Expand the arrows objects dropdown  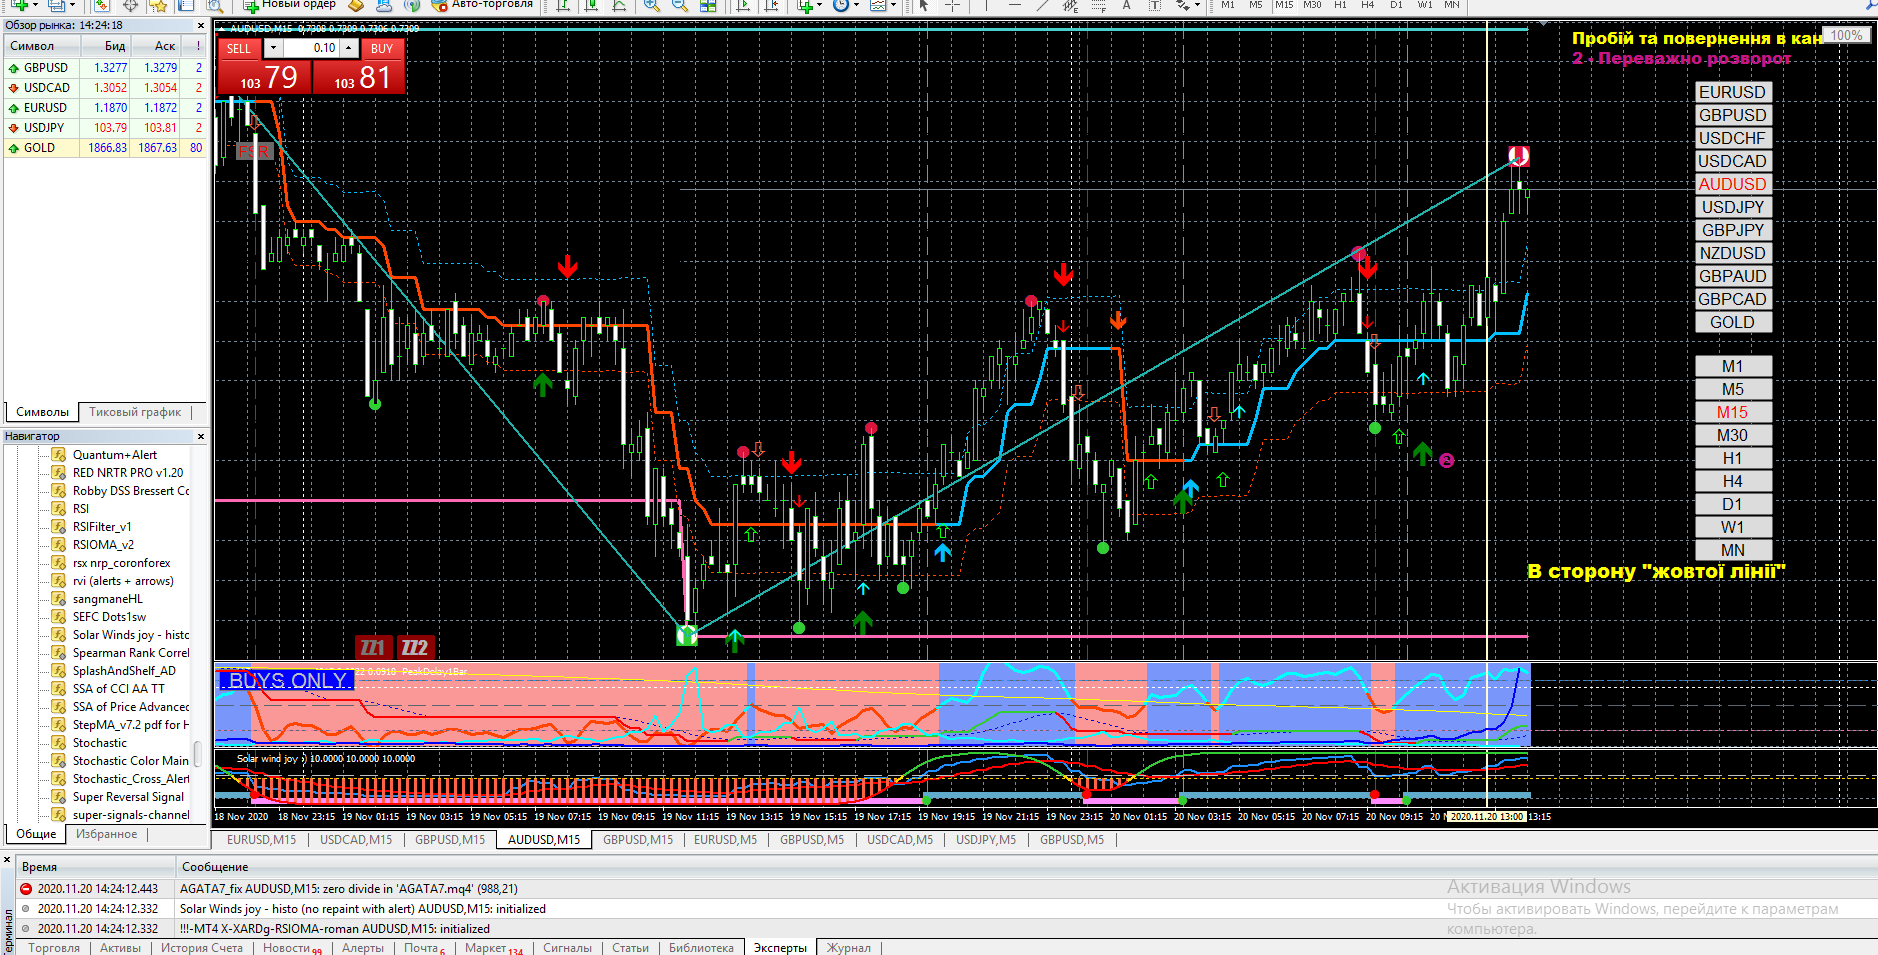coord(1197,5)
